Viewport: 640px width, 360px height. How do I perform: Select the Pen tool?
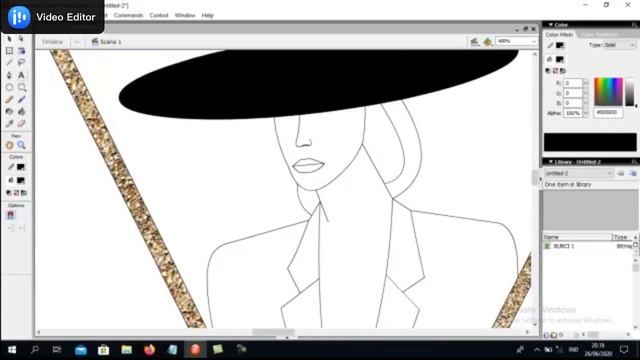(9, 75)
